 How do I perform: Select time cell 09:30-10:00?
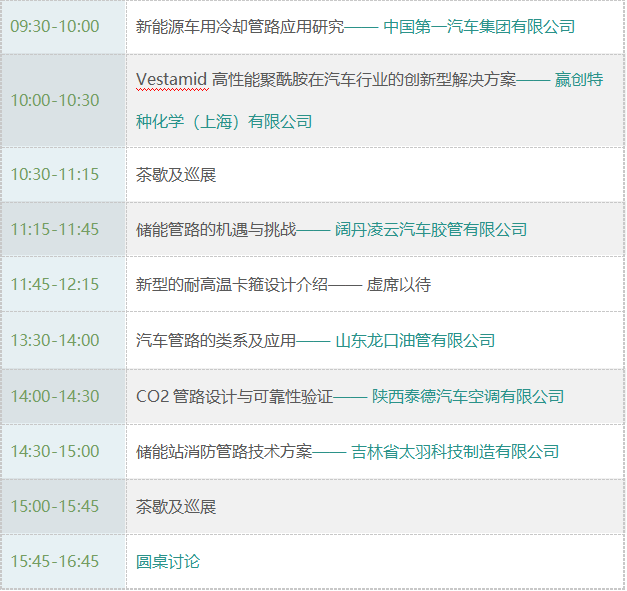(x=64, y=27)
